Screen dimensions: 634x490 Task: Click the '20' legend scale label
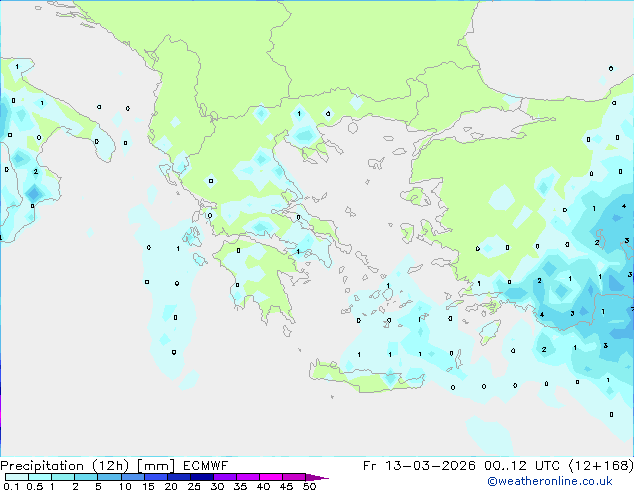(x=171, y=486)
